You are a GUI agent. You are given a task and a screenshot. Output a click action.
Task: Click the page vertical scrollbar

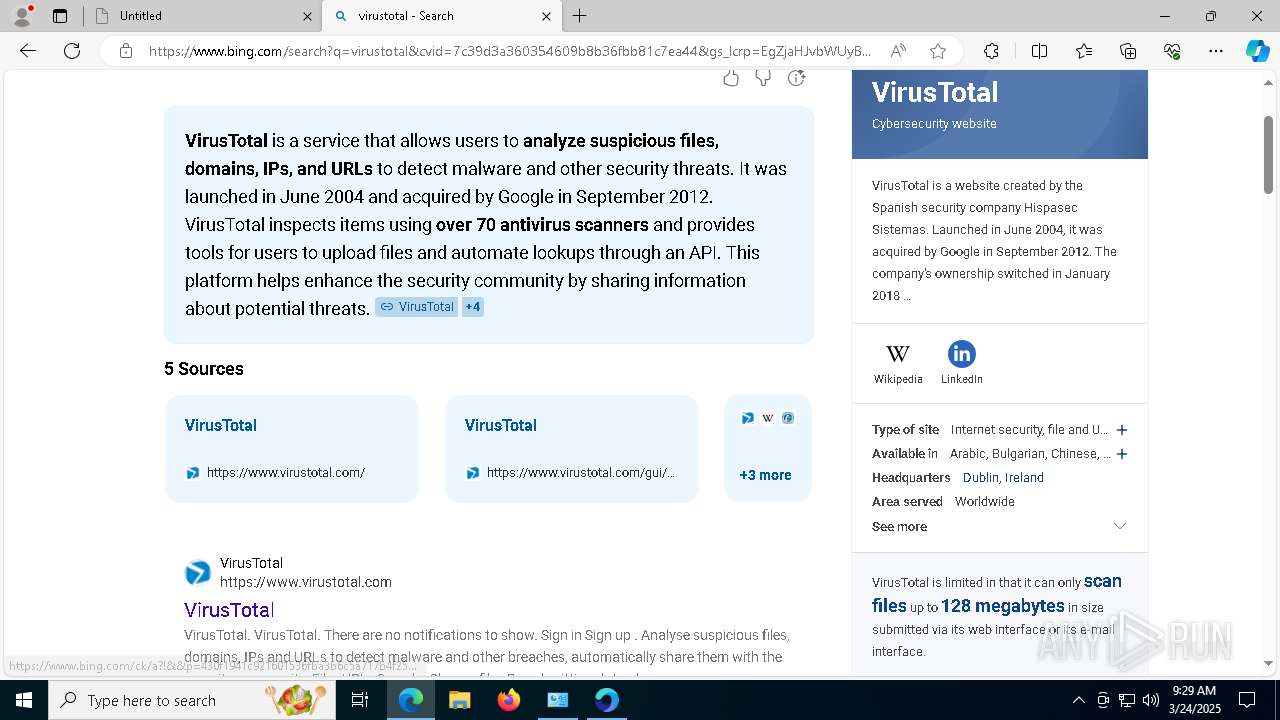(x=1268, y=156)
